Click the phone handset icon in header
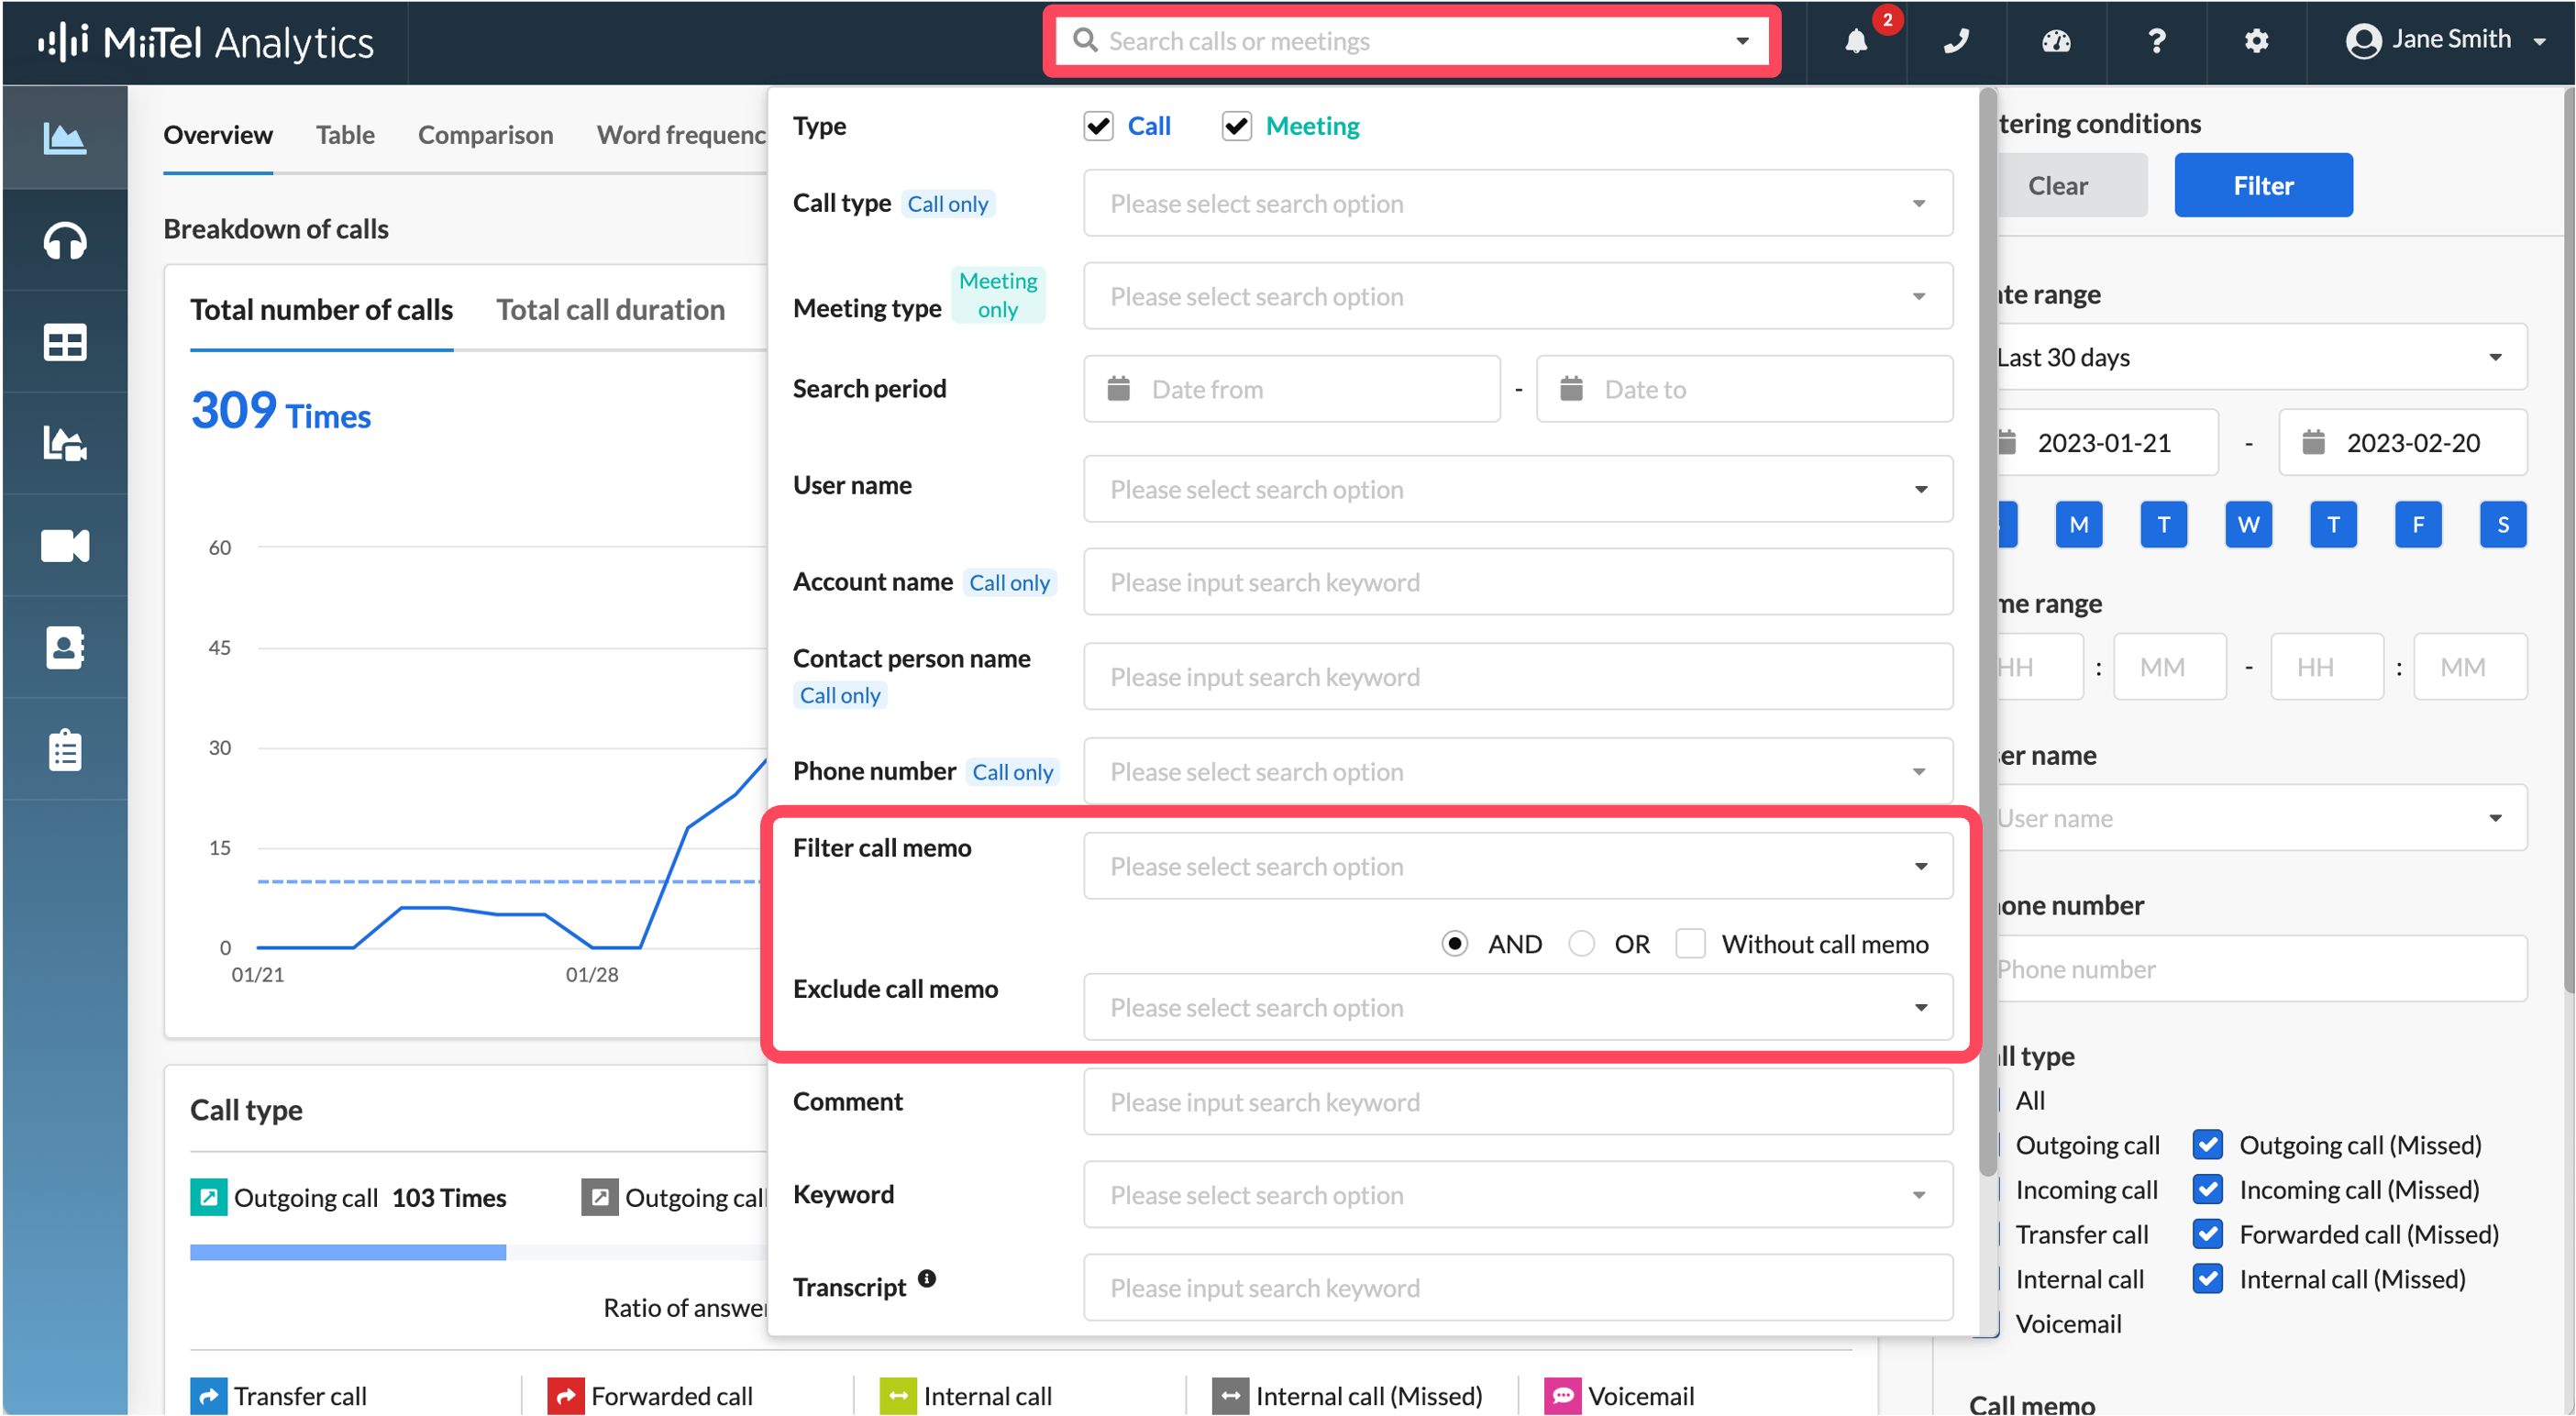Image resolution: width=2576 pixels, height=1416 pixels. coord(1955,41)
